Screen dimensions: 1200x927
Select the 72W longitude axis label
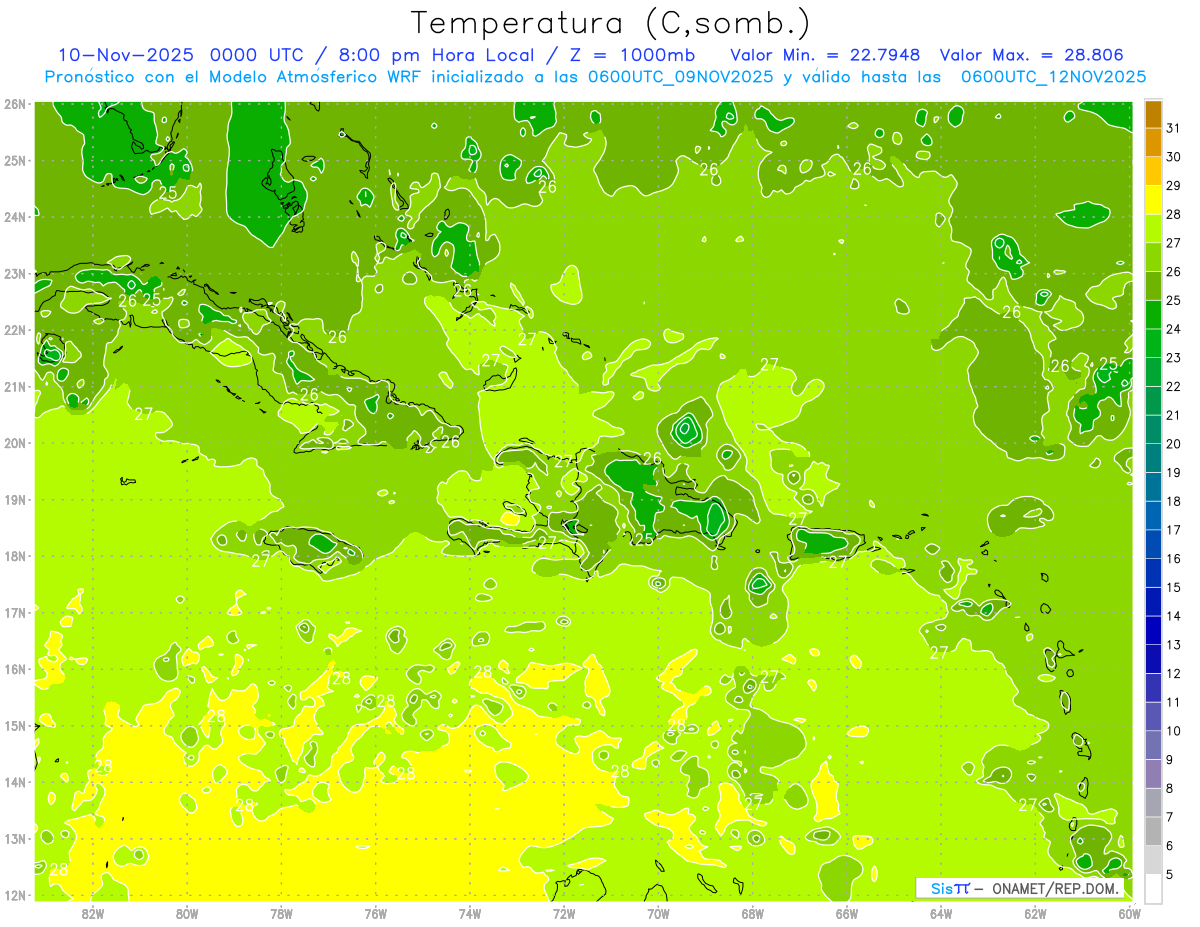click(x=564, y=913)
